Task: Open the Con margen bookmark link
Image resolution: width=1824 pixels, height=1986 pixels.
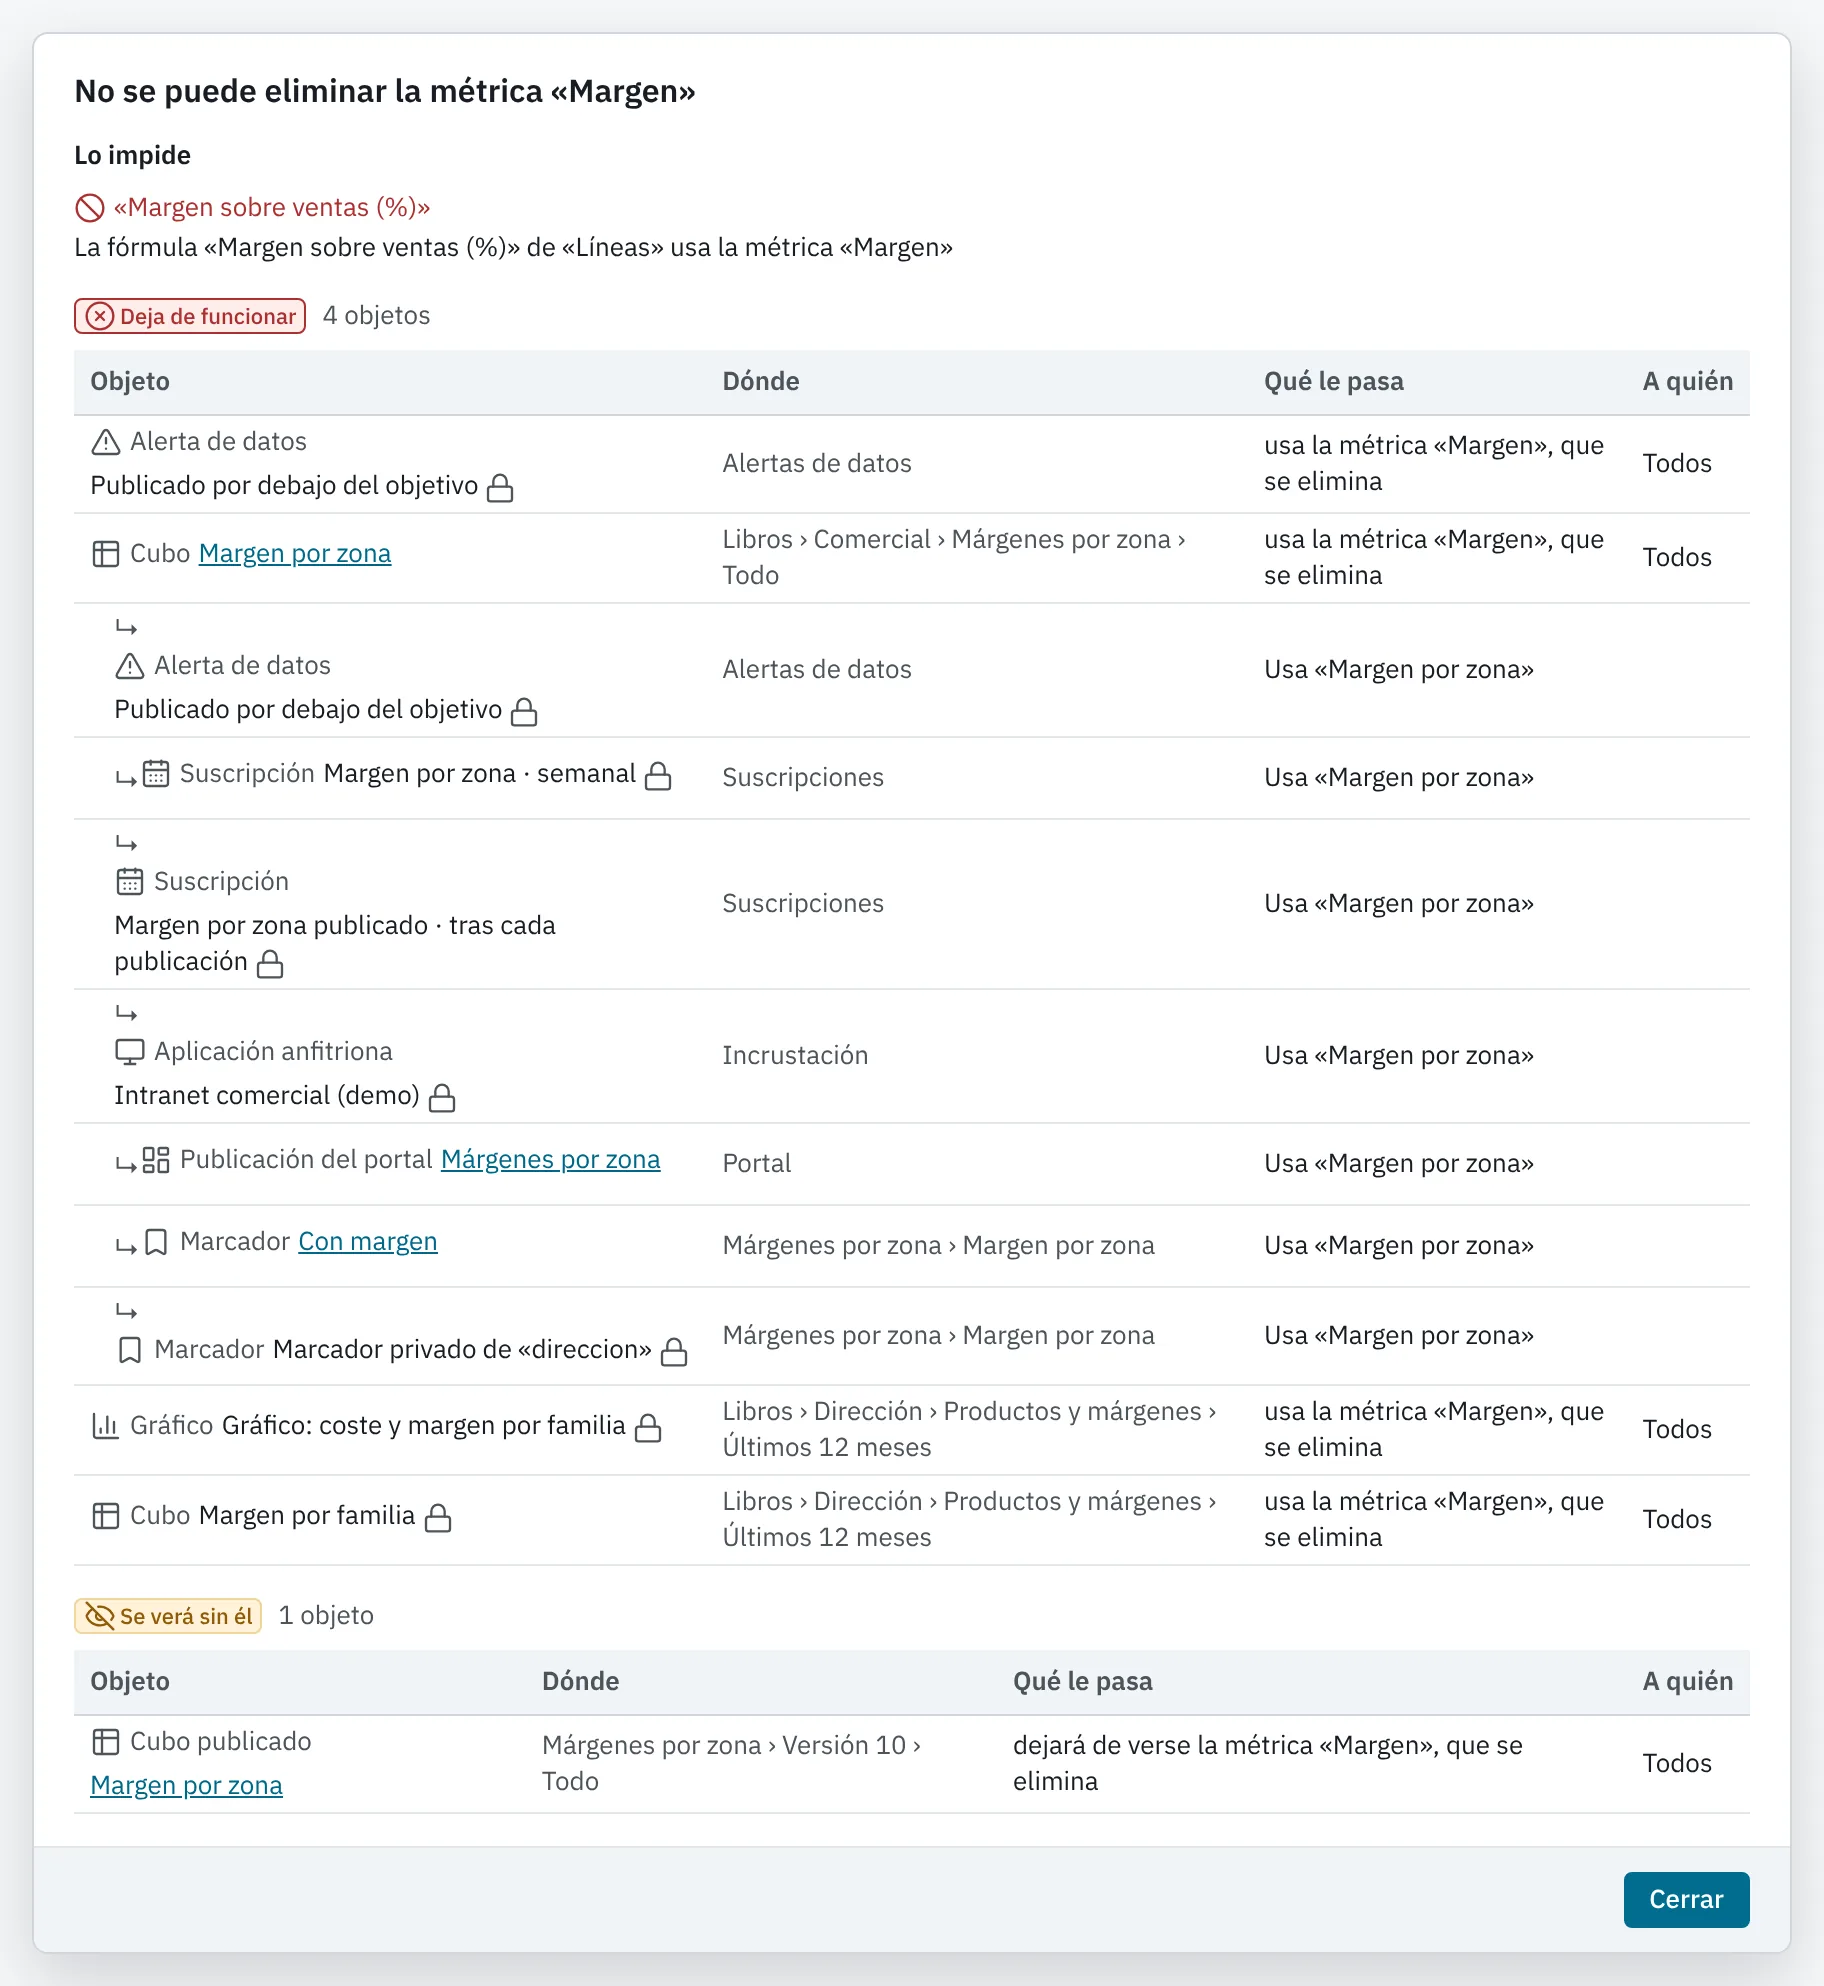Action: 368,1241
